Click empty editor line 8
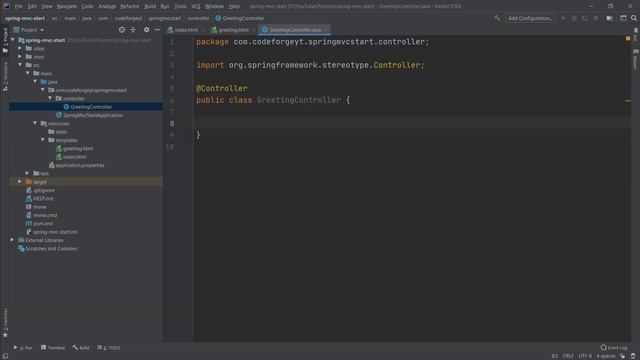 point(412,123)
